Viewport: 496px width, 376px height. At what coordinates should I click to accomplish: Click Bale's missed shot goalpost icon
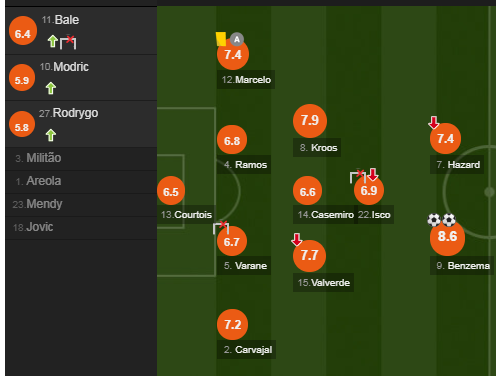click(68, 42)
